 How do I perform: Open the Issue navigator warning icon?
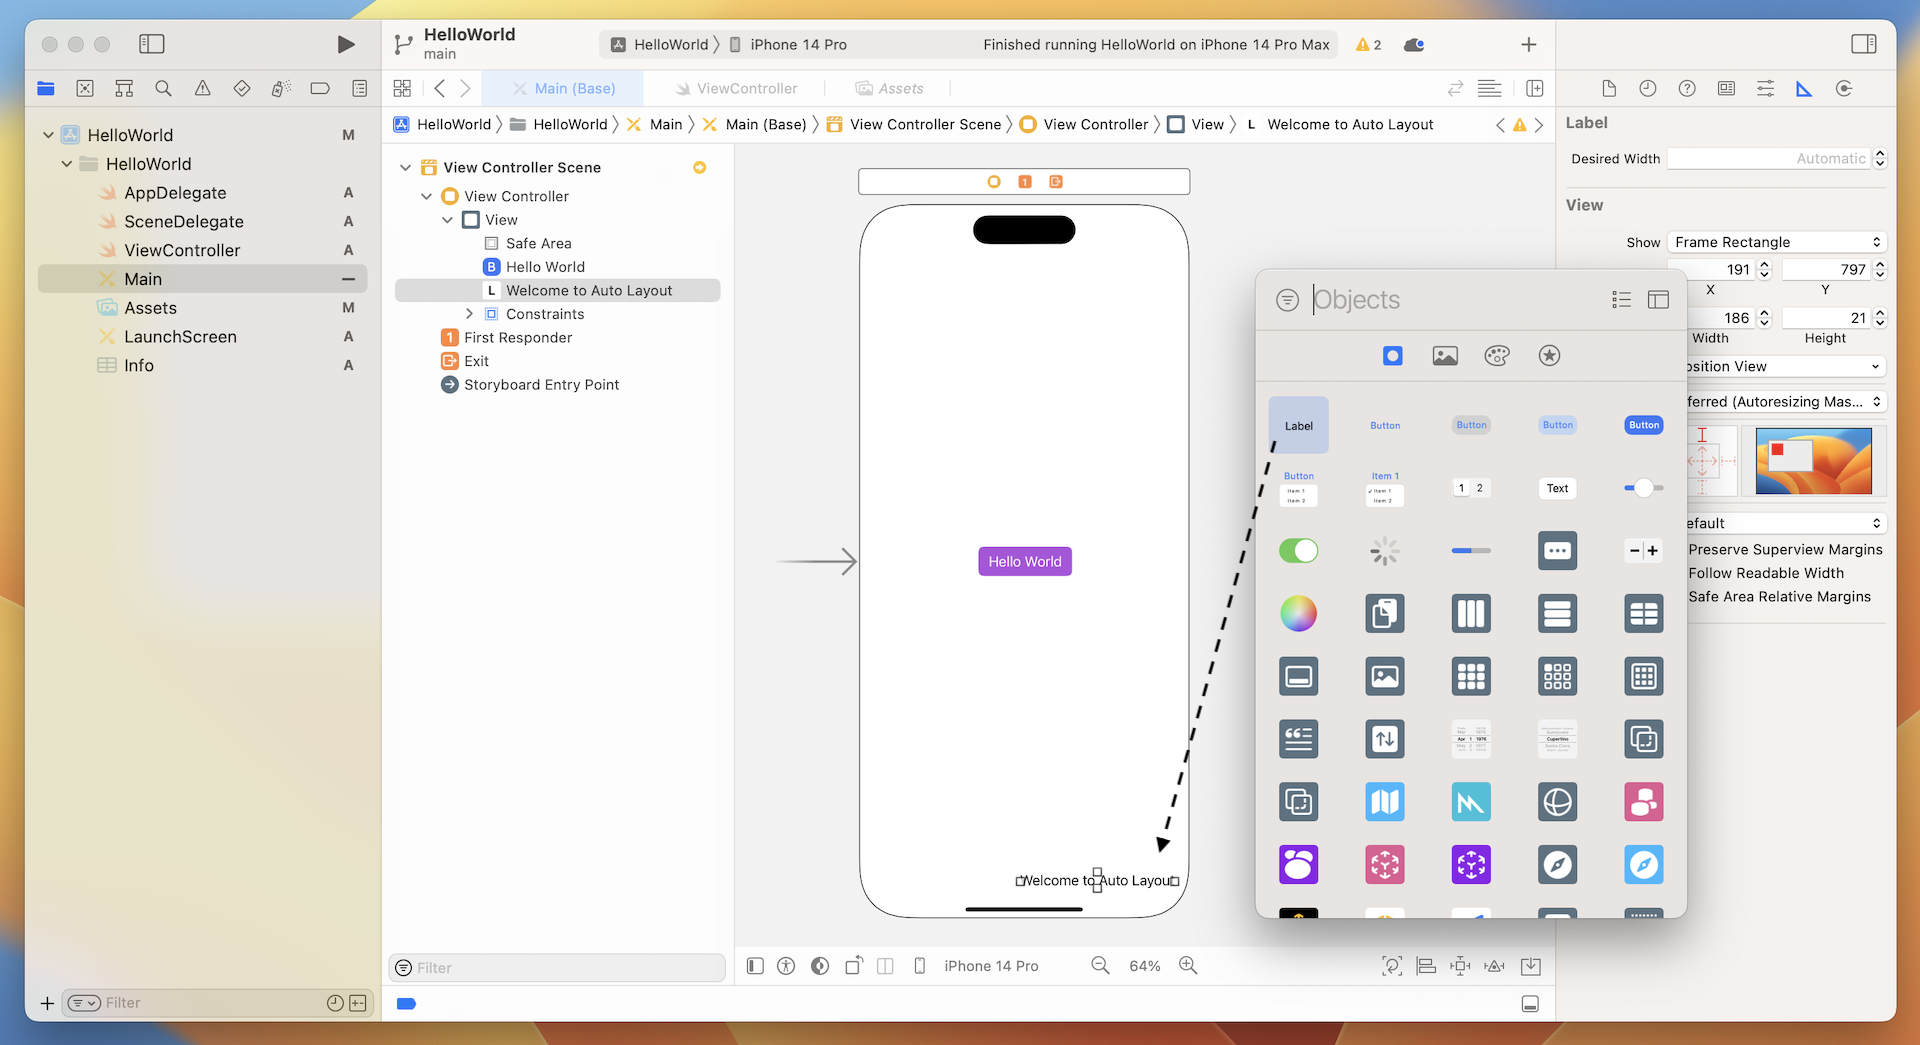coord(202,88)
